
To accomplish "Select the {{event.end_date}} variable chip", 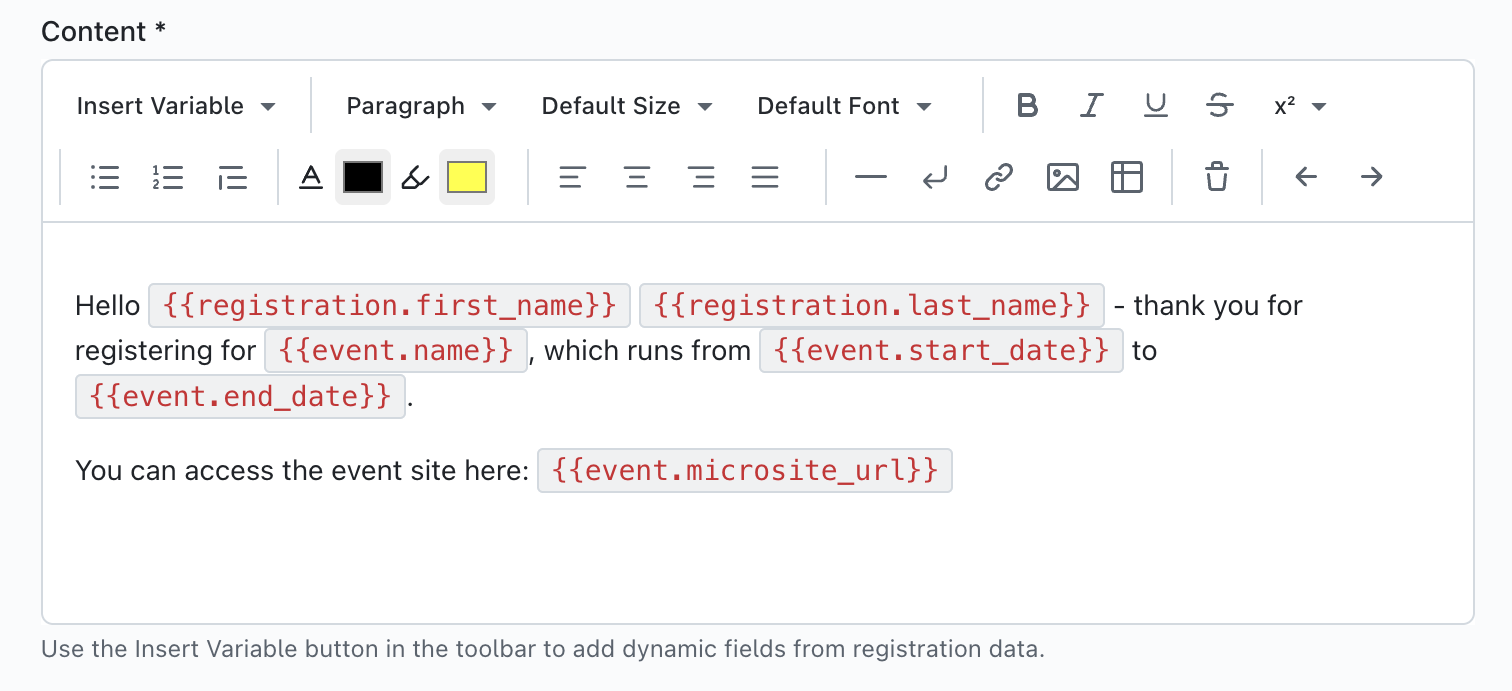I will pos(240,396).
